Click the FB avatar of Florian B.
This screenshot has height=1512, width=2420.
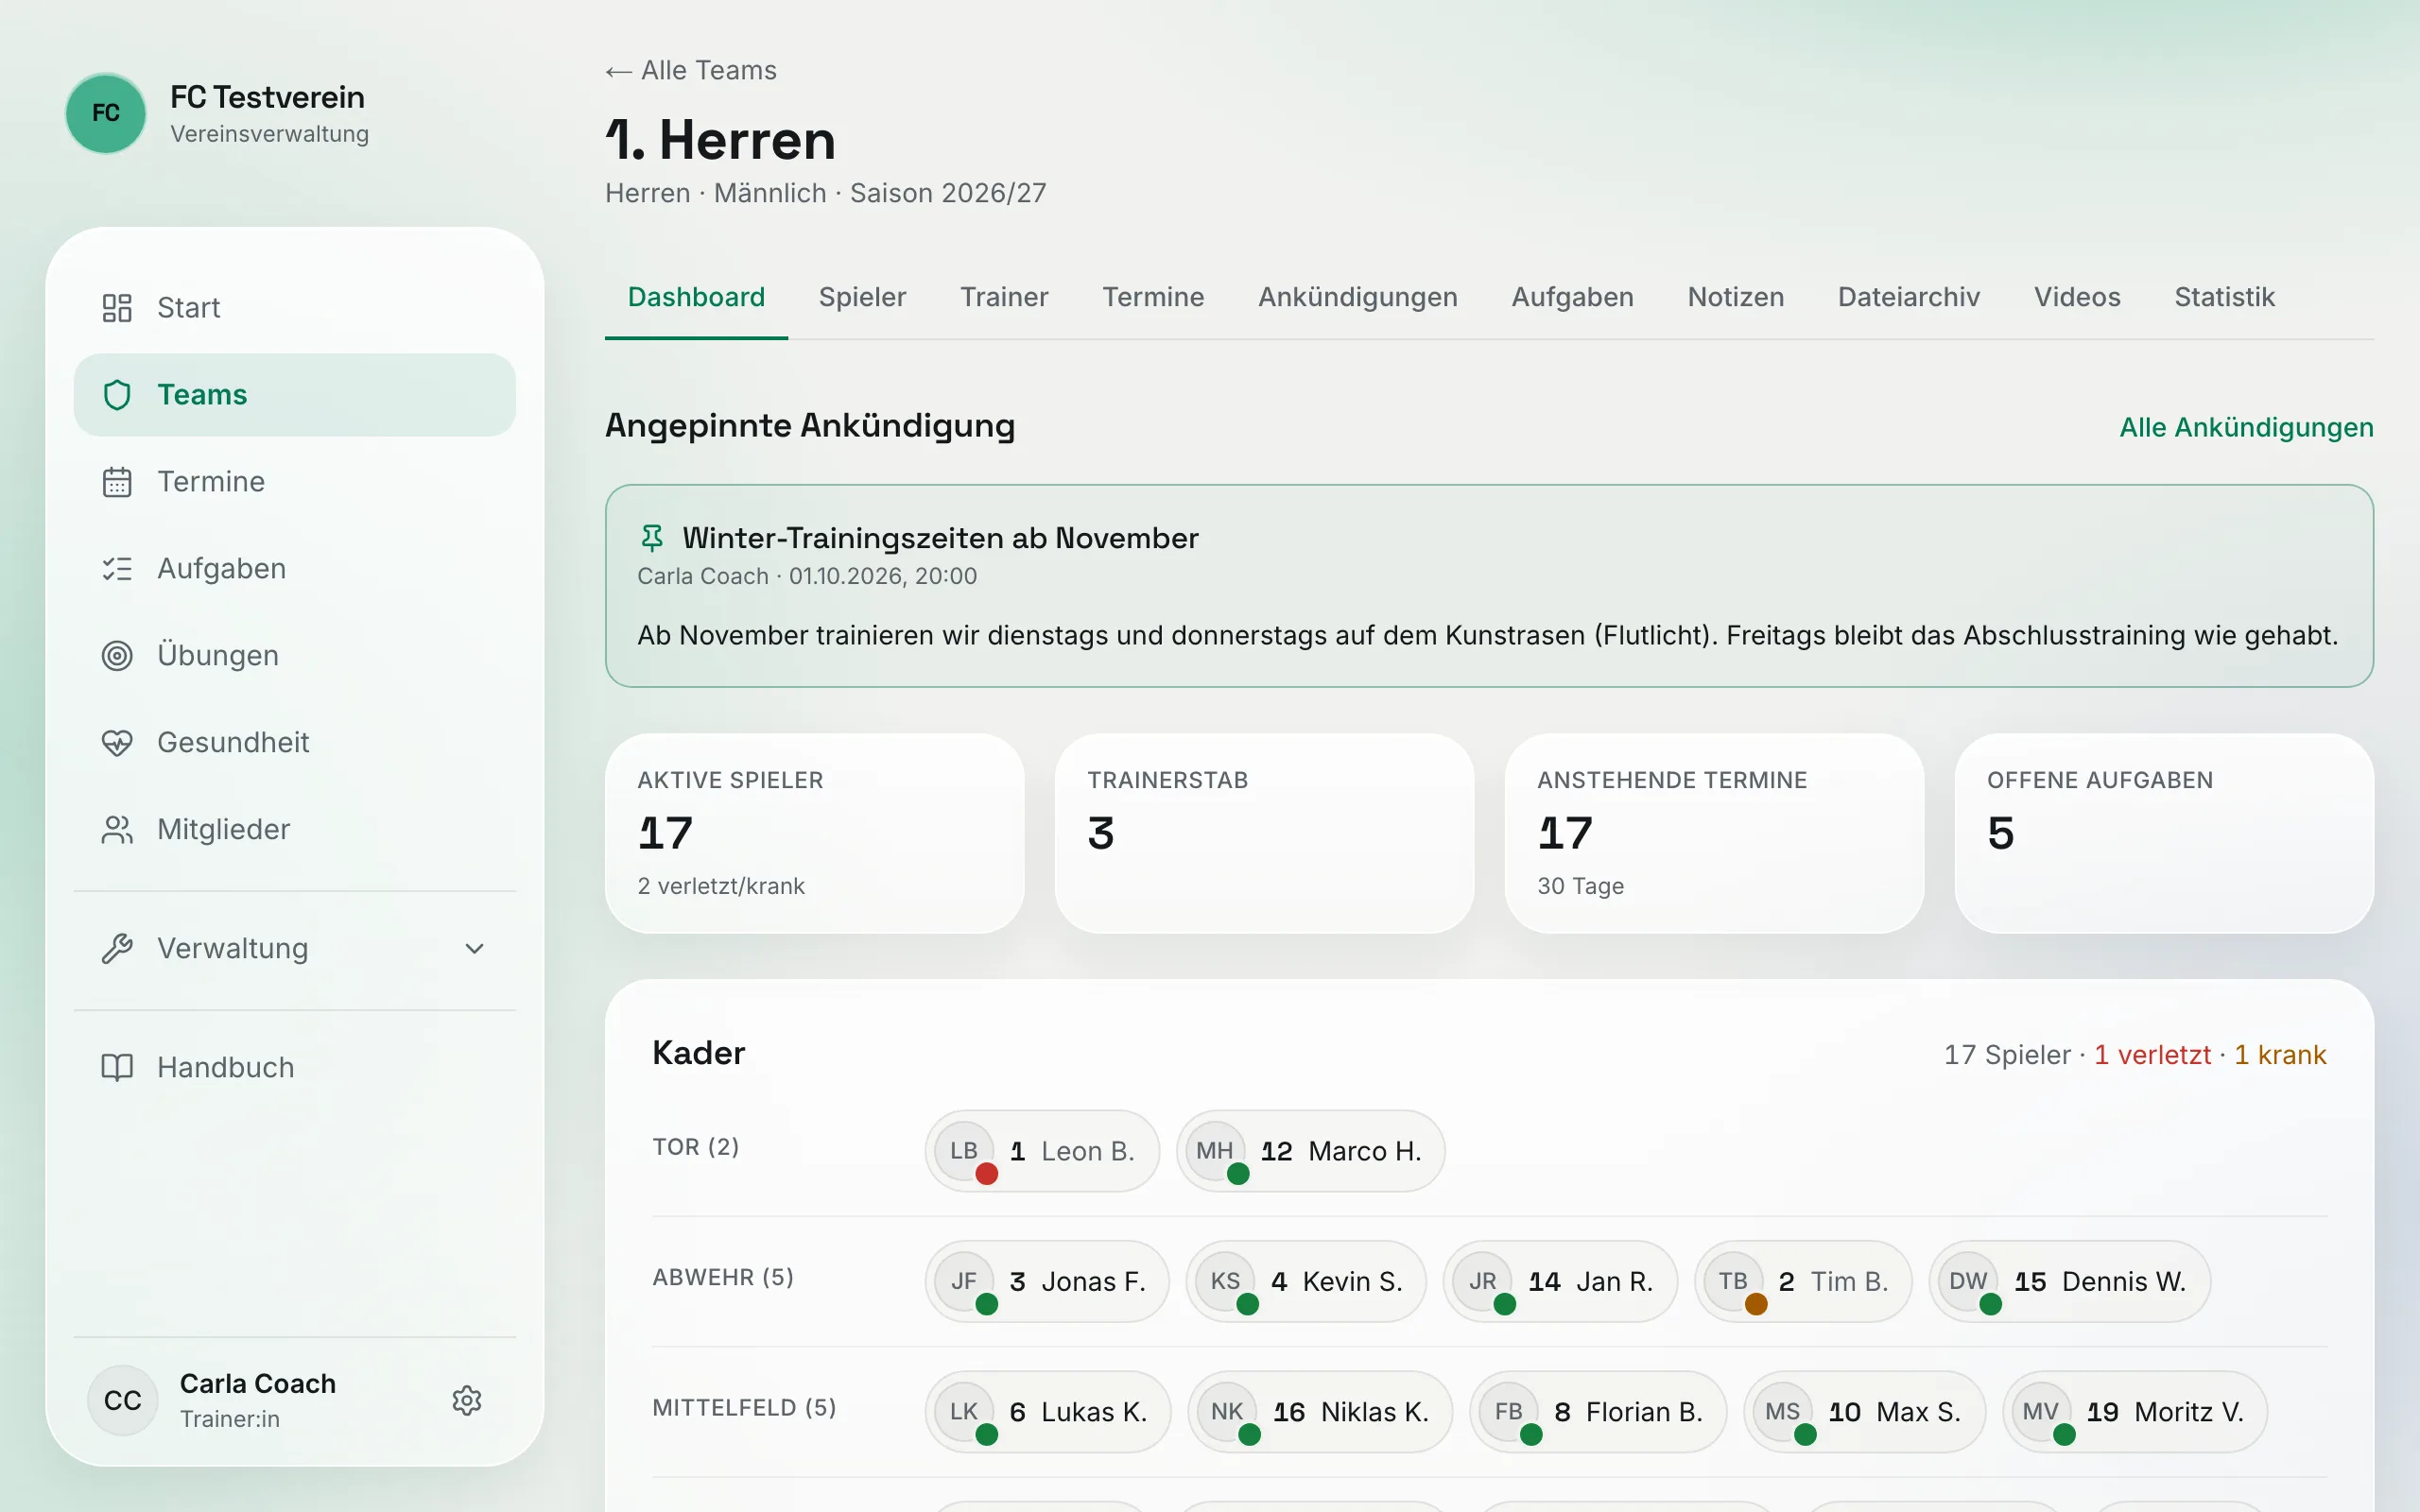pyautogui.click(x=1508, y=1411)
